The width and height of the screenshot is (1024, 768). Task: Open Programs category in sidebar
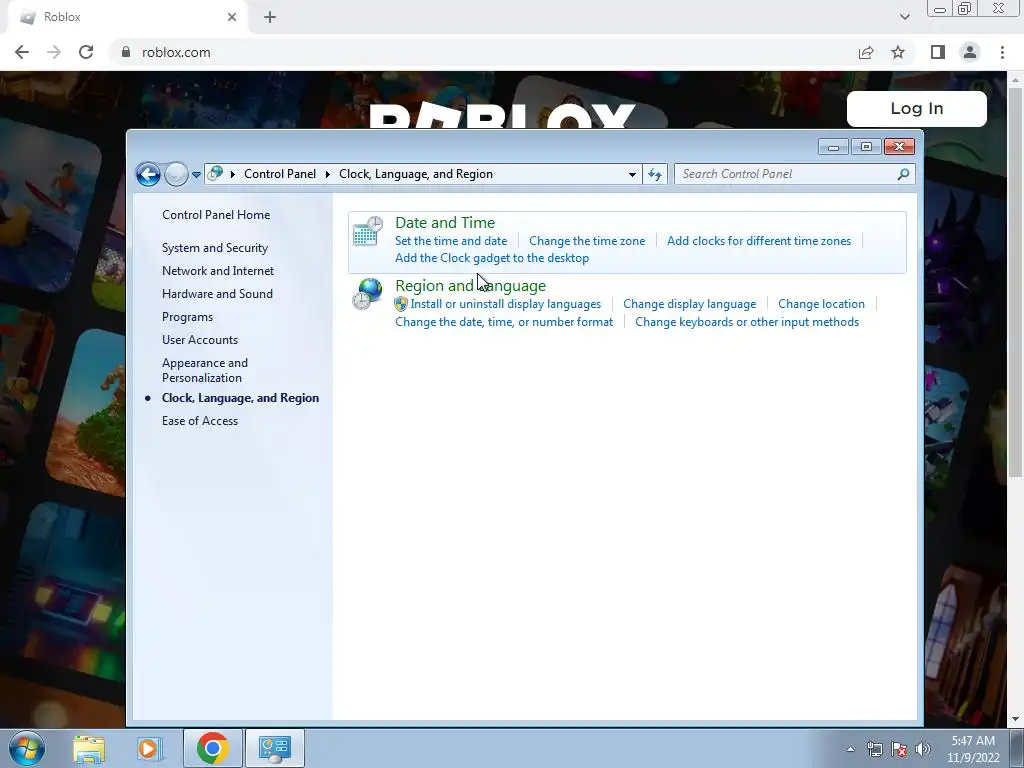(187, 317)
